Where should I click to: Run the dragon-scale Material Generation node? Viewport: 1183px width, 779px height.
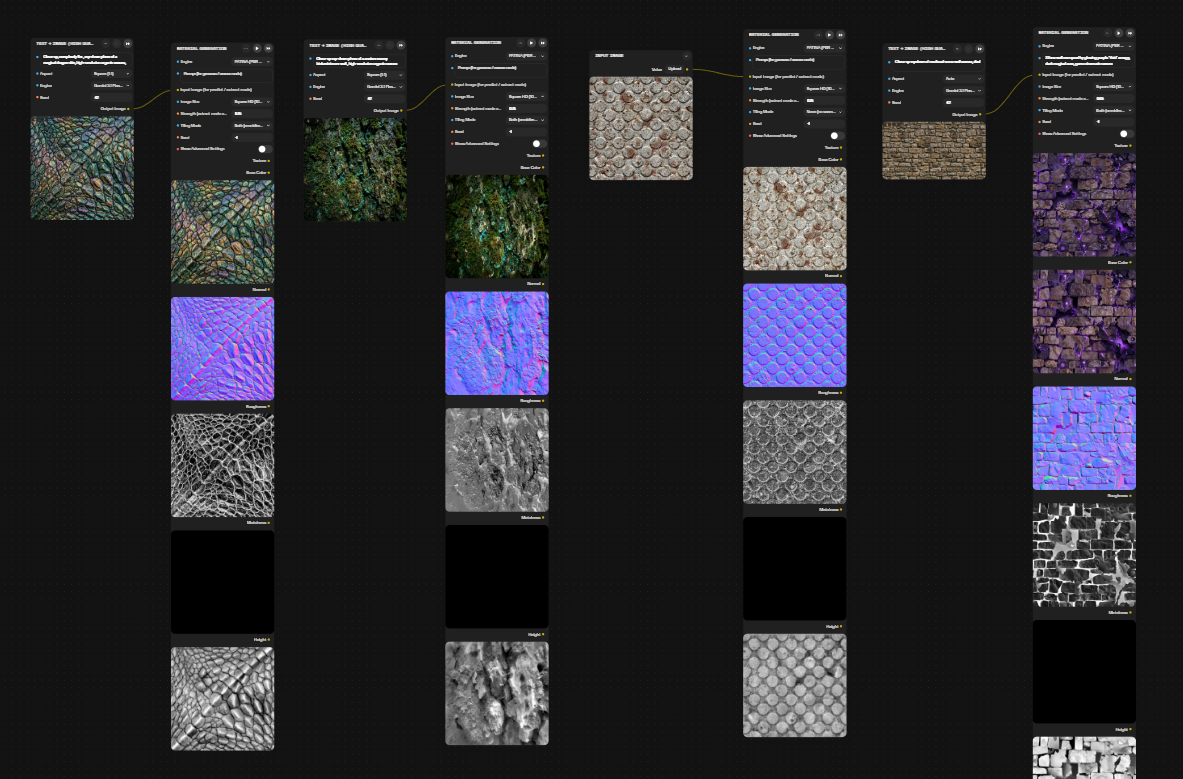tap(257, 48)
